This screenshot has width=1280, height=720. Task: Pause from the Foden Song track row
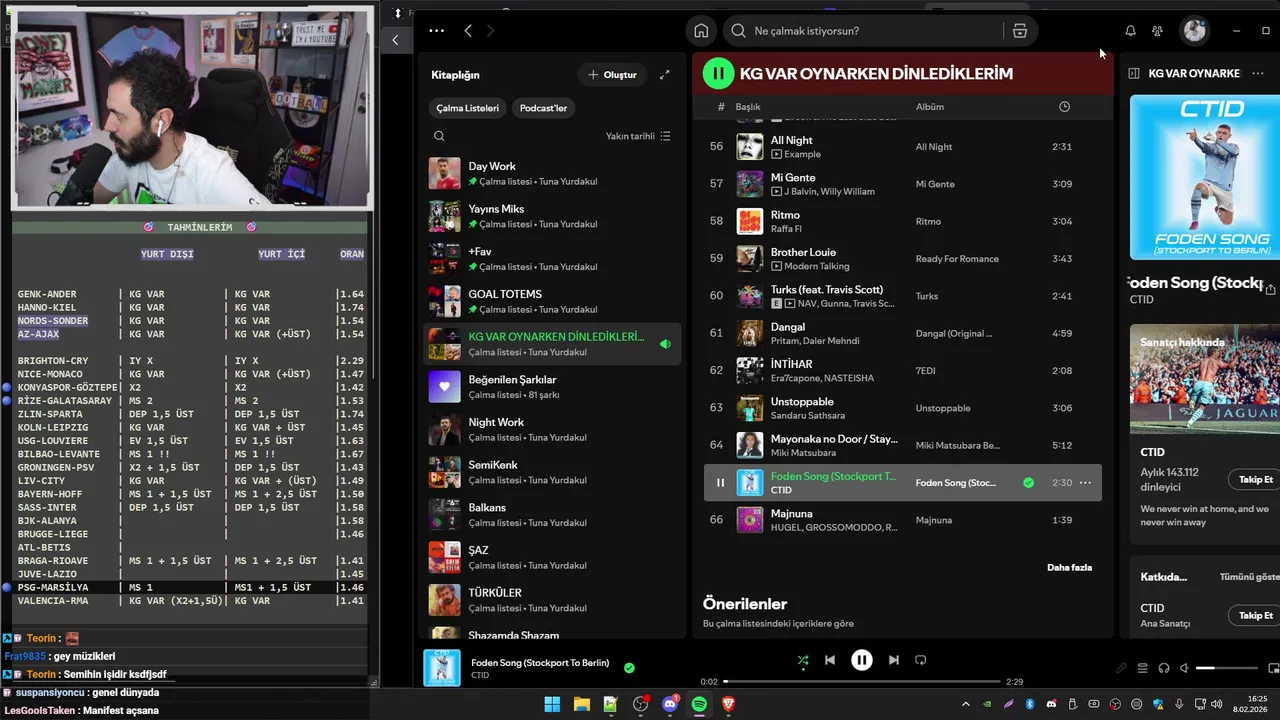pos(720,483)
